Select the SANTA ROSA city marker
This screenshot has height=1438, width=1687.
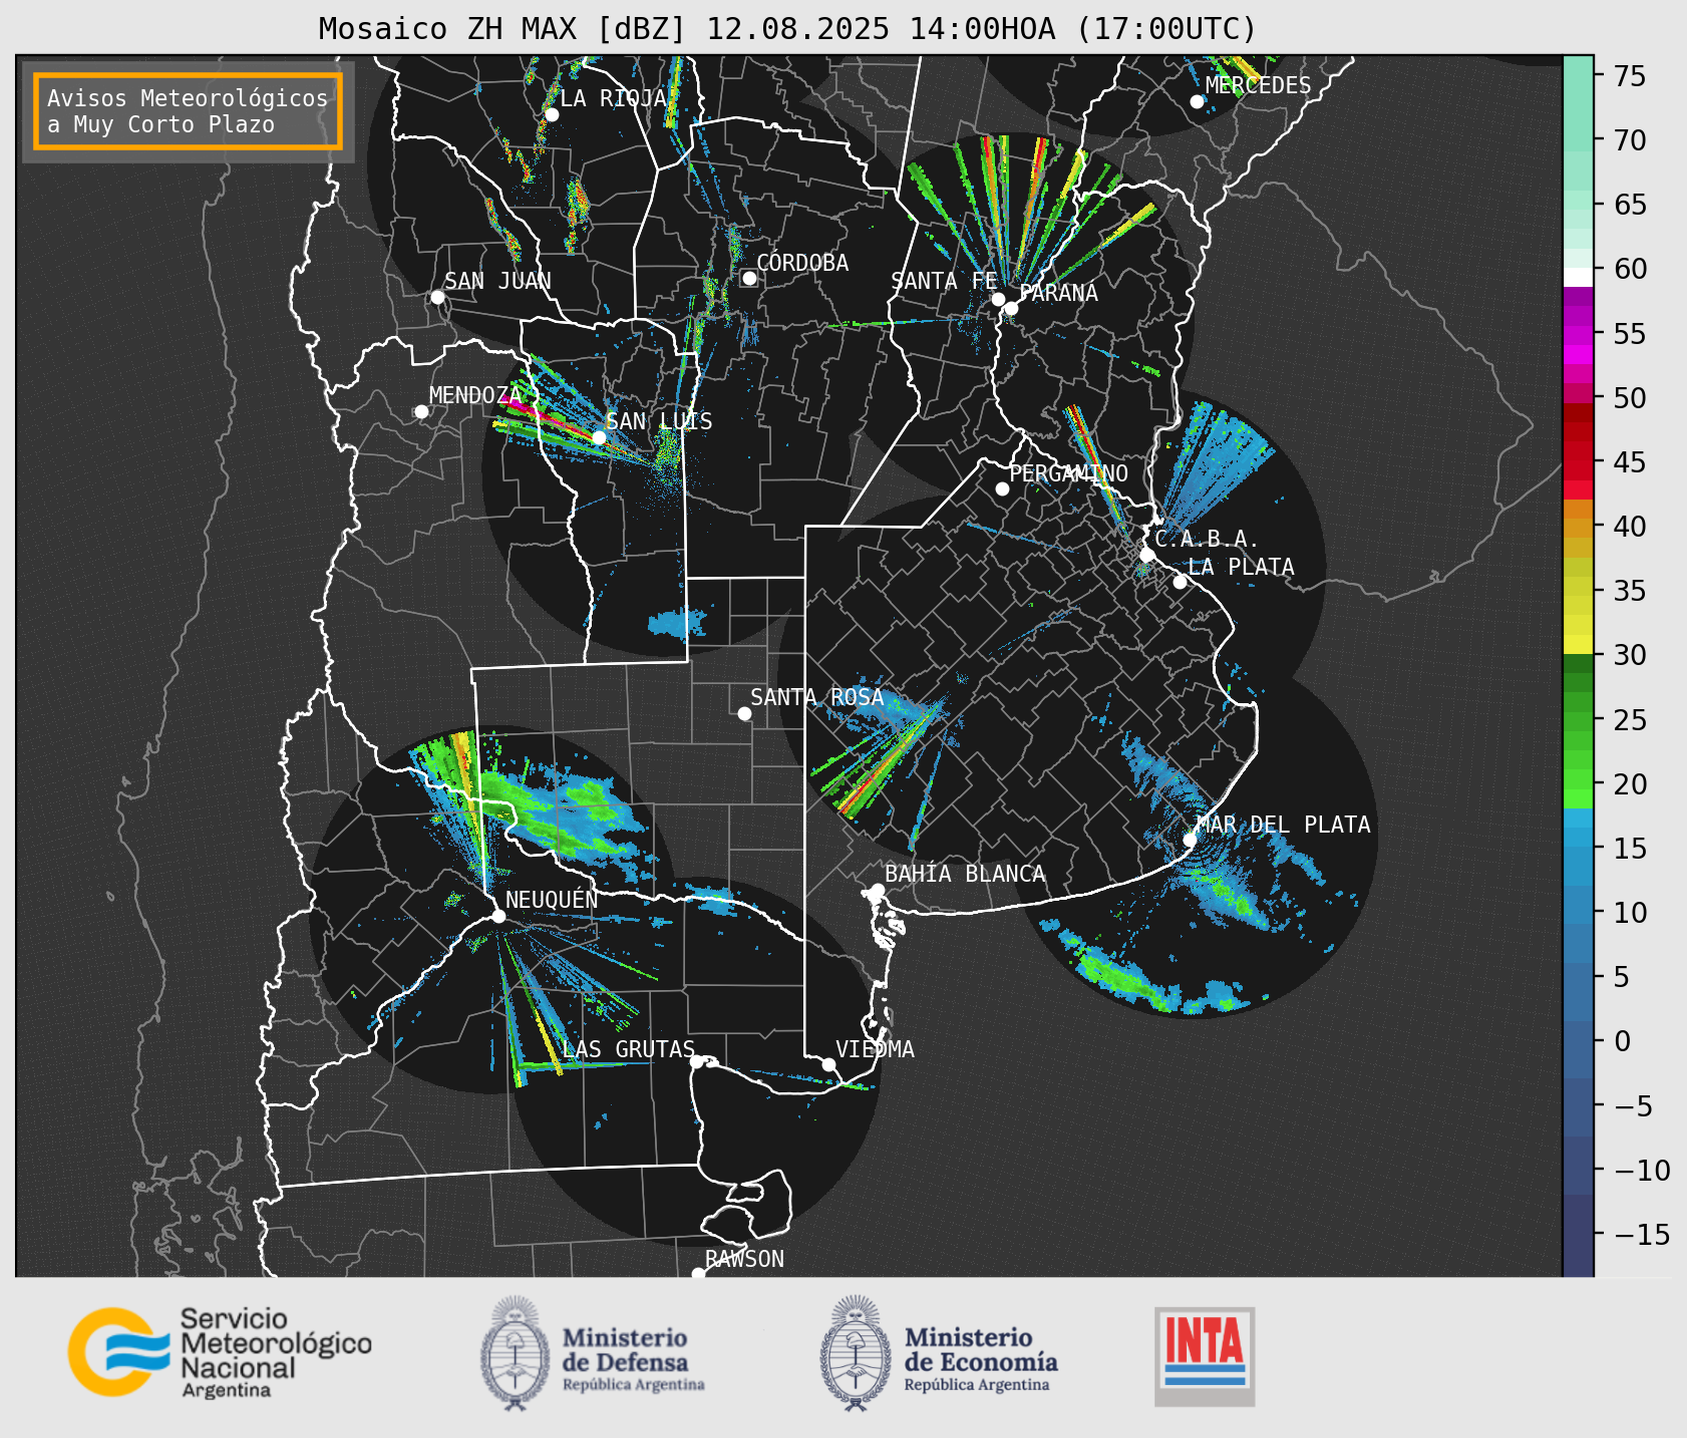click(744, 713)
